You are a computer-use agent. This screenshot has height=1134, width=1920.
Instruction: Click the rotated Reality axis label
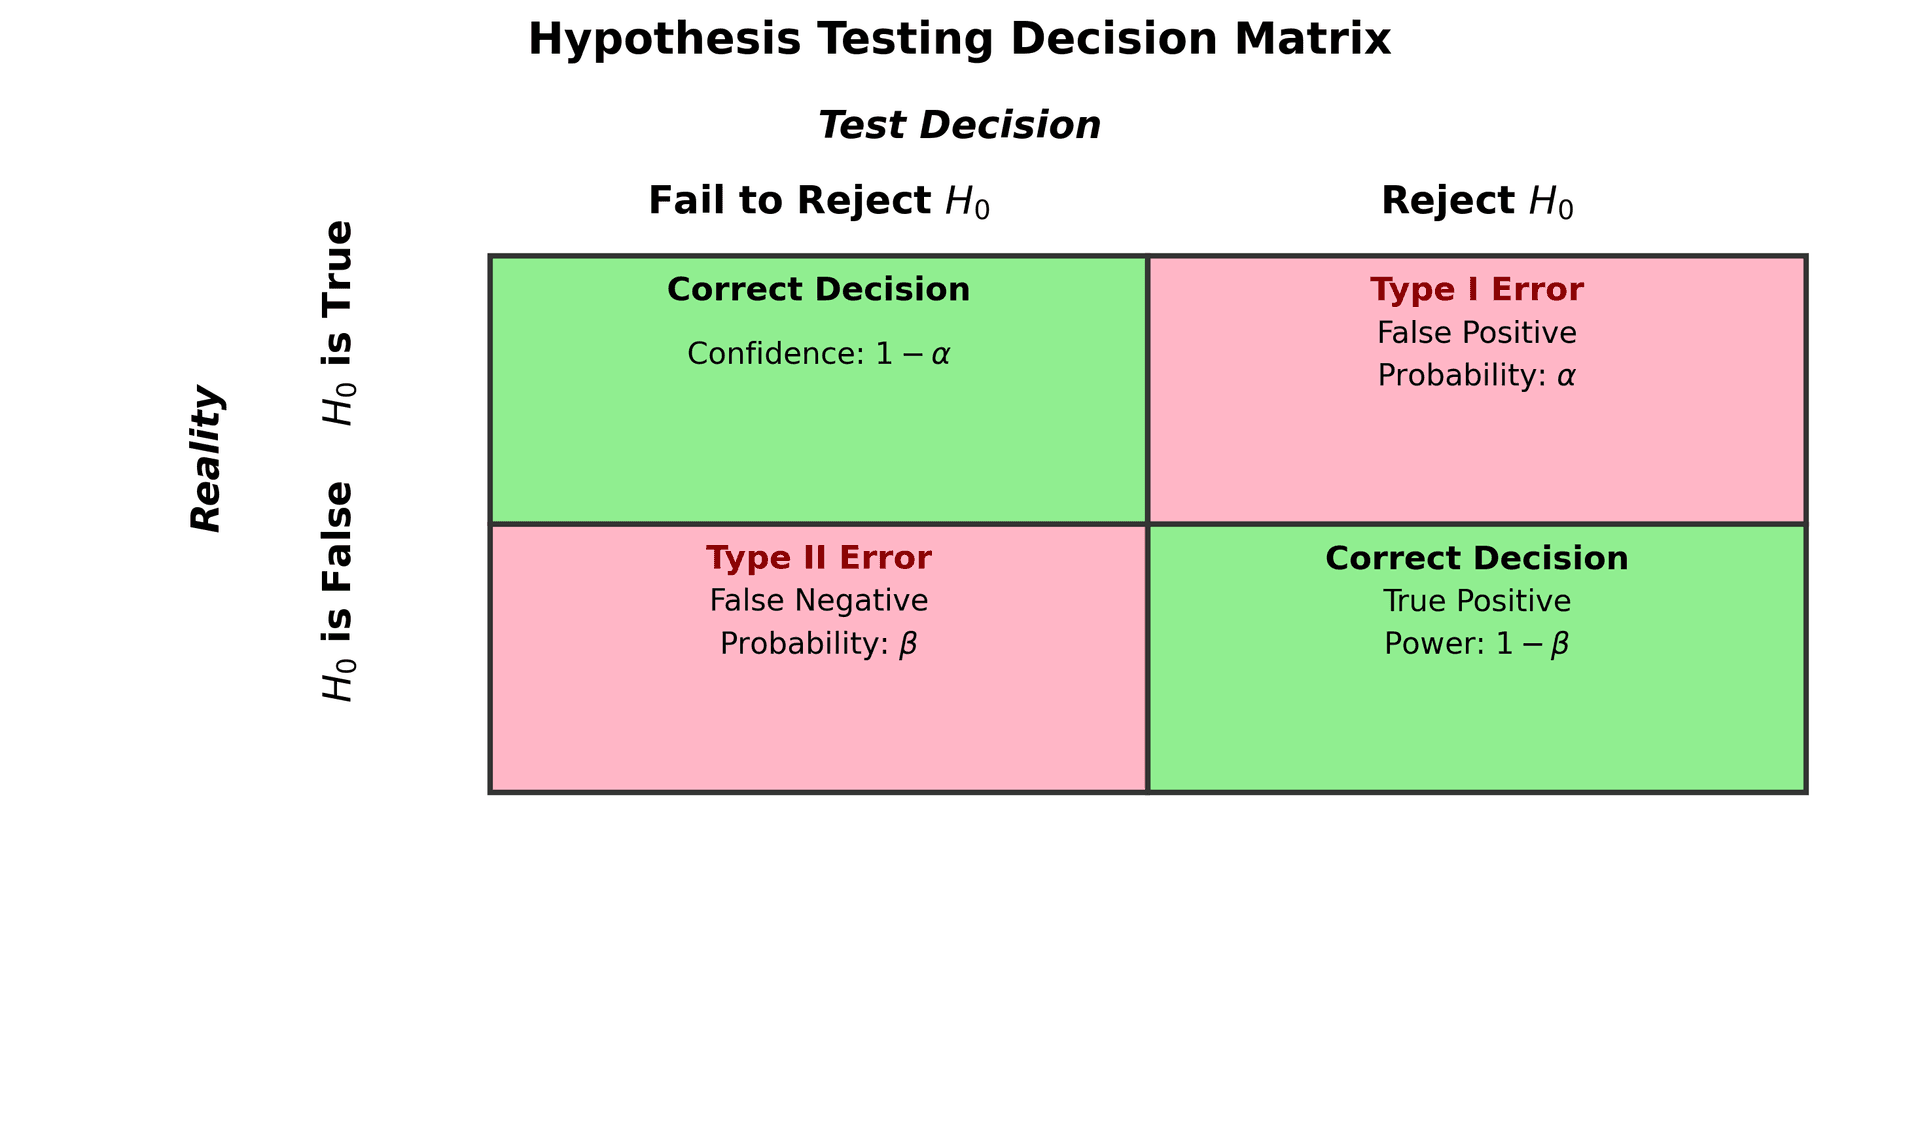(x=207, y=458)
